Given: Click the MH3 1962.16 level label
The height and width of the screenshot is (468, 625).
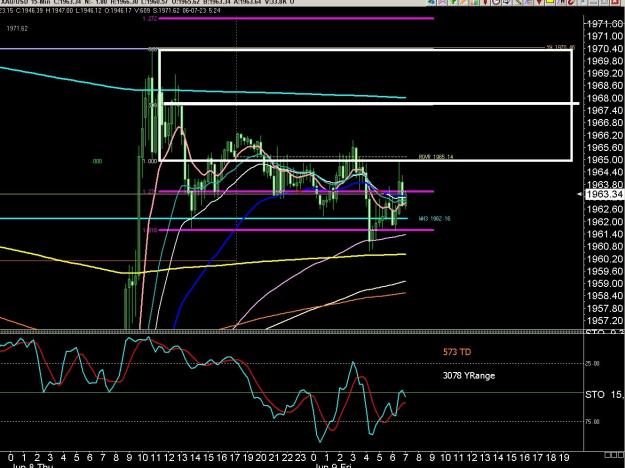Looking at the screenshot, I should (x=435, y=218).
